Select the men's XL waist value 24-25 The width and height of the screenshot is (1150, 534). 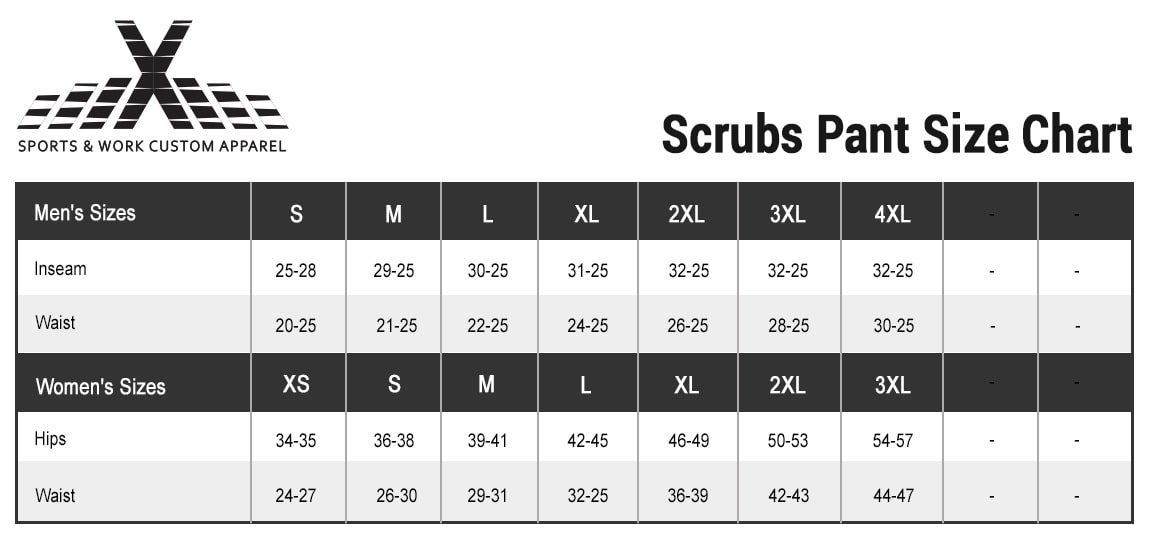click(x=587, y=326)
